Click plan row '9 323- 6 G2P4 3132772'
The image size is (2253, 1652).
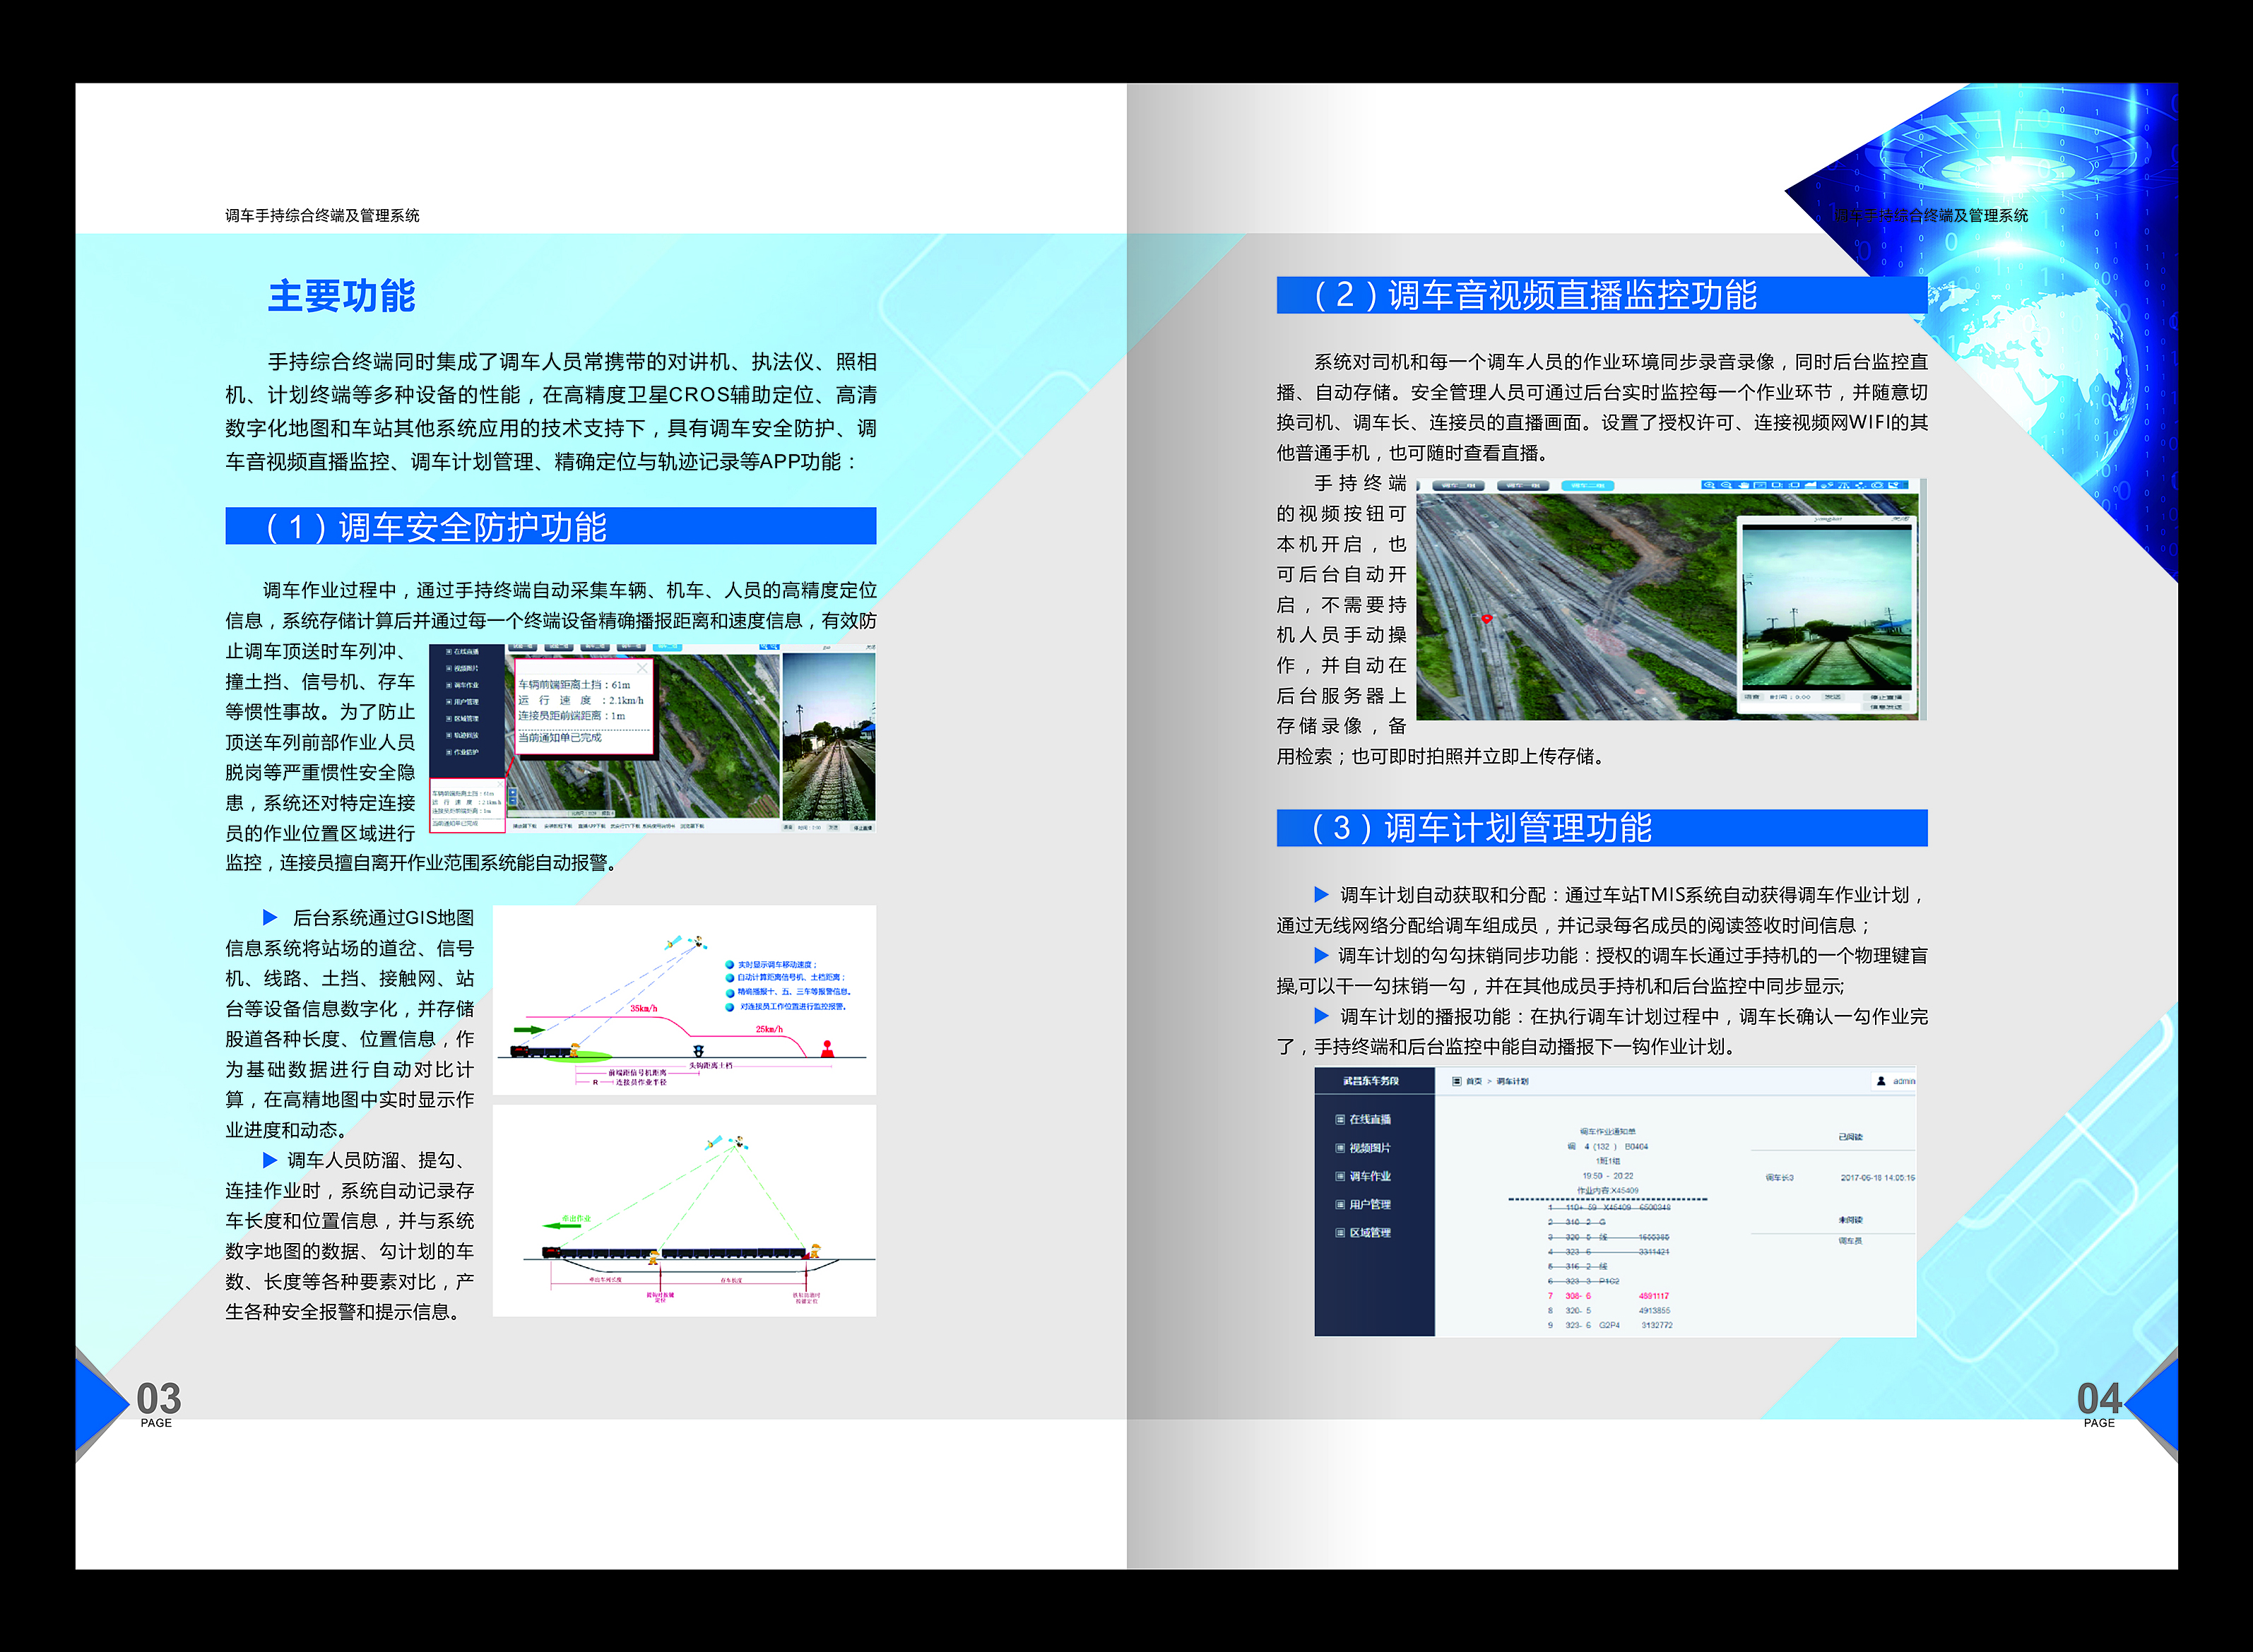coord(1610,1325)
